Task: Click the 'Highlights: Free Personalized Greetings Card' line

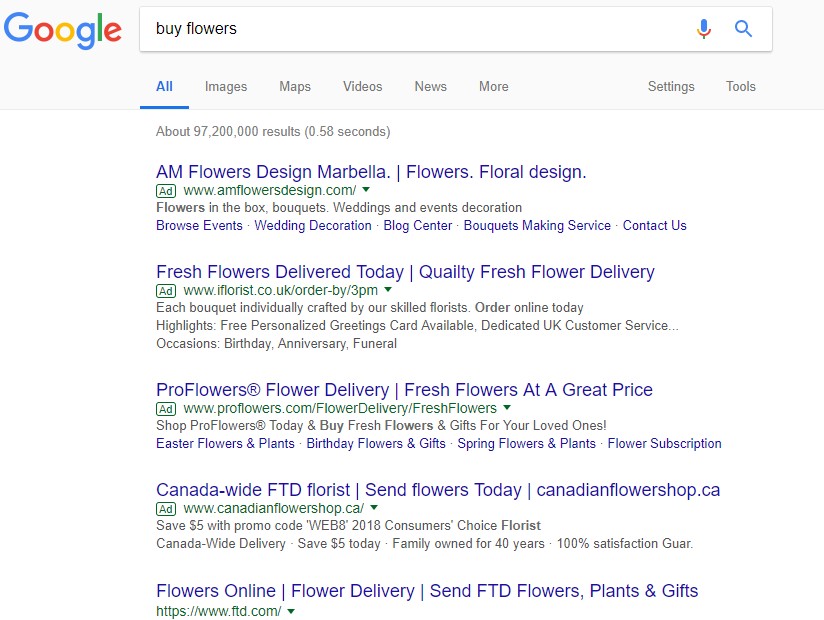Action: [x=417, y=325]
